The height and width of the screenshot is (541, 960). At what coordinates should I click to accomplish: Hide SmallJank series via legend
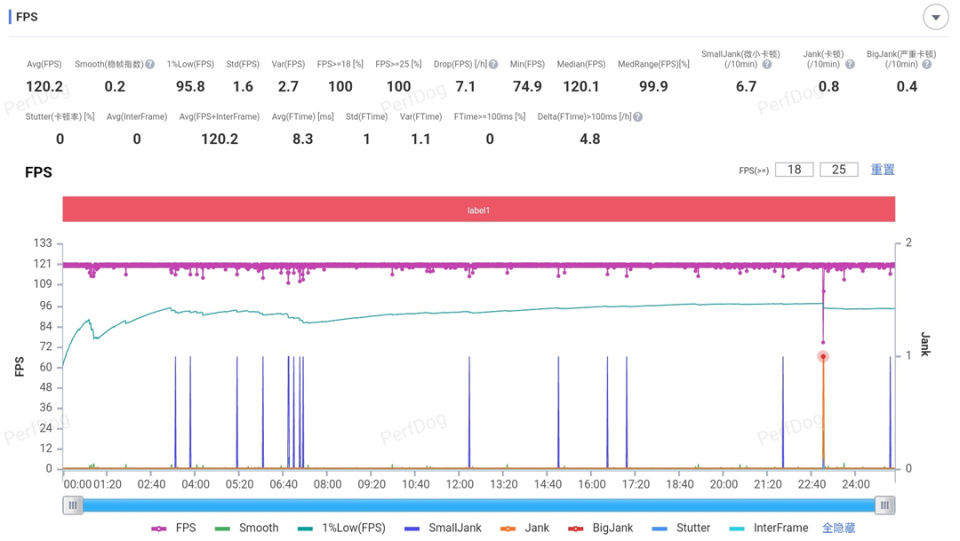[443, 528]
